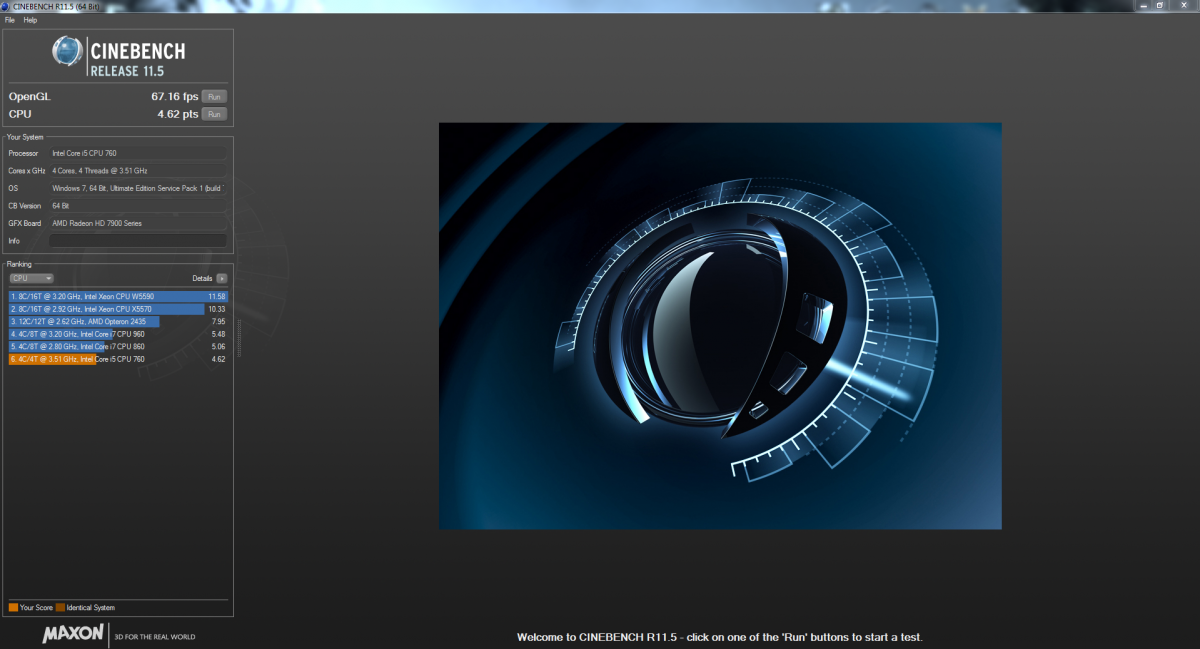Click the rendered eye preview image

720,326
